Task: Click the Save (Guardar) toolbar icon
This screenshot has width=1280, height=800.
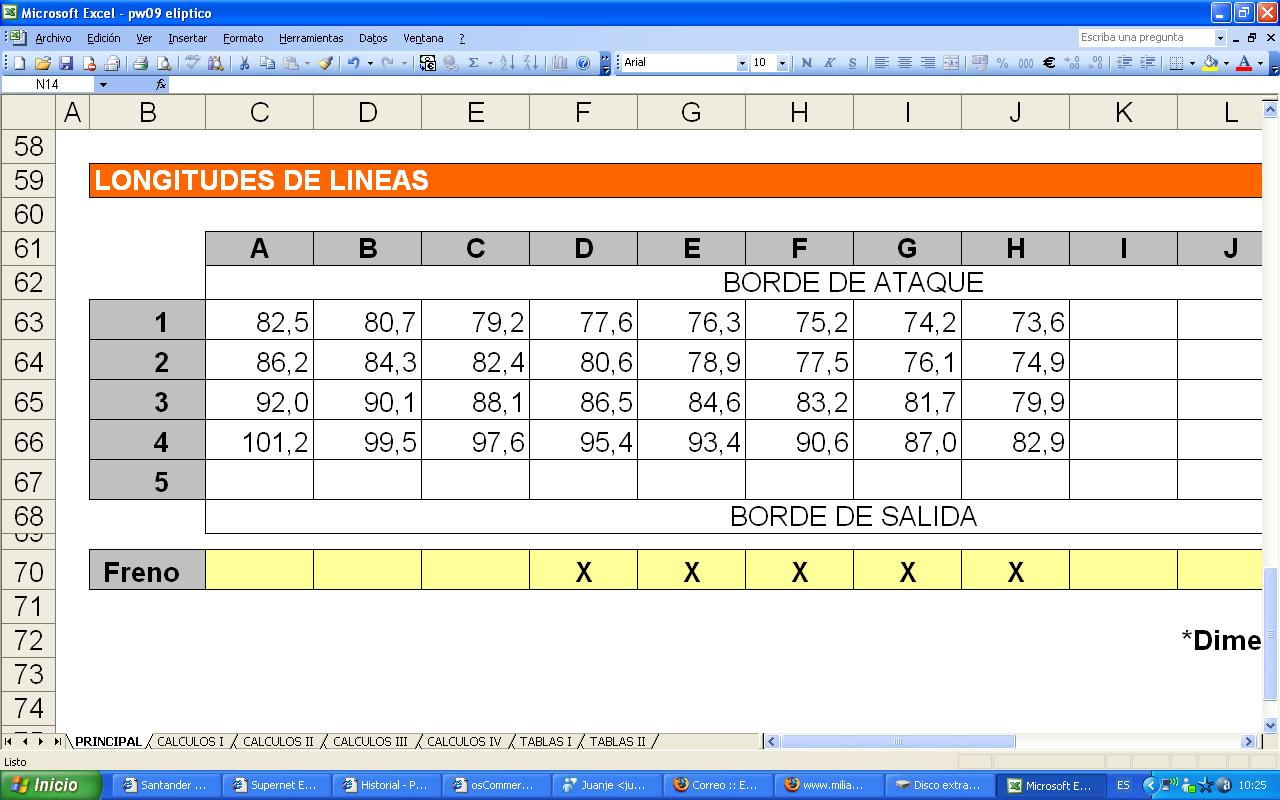Action: pyautogui.click(x=66, y=63)
